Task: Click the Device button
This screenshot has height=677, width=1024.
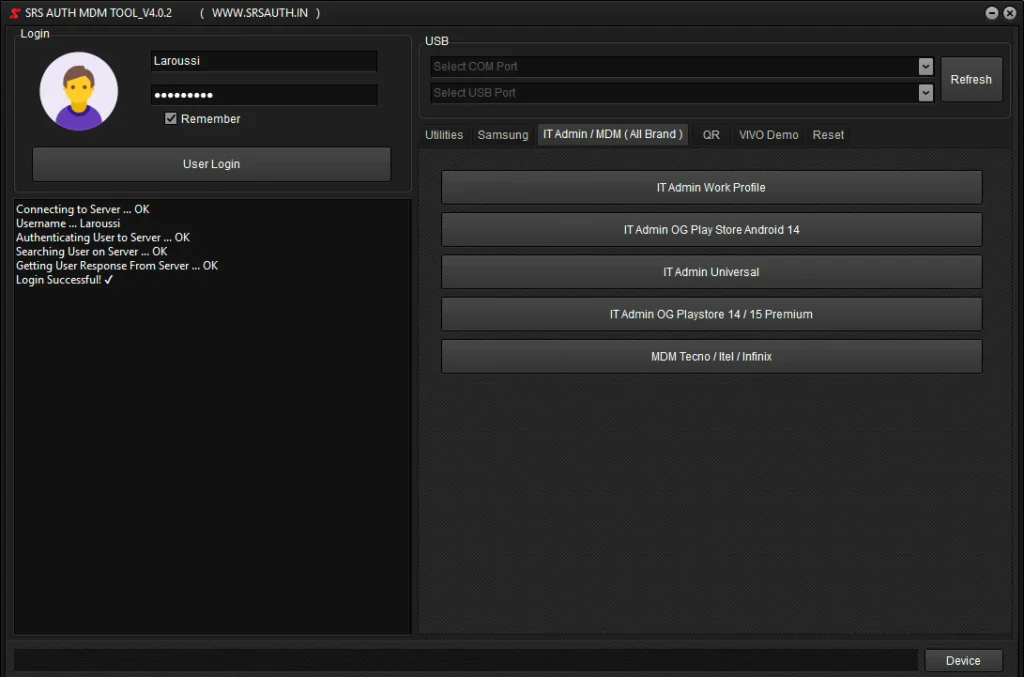Action: [x=963, y=661]
